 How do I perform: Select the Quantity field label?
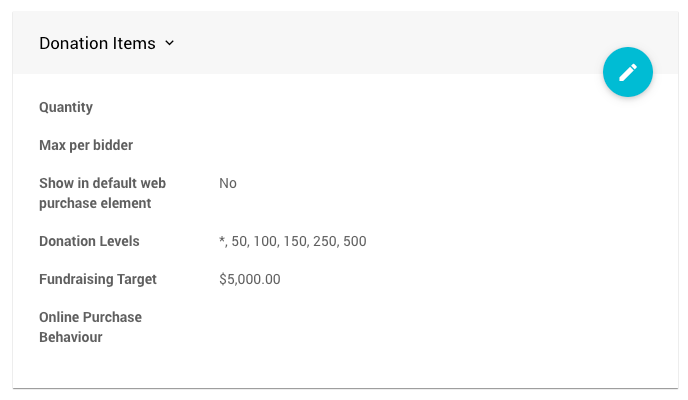click(x=66, y=107)
